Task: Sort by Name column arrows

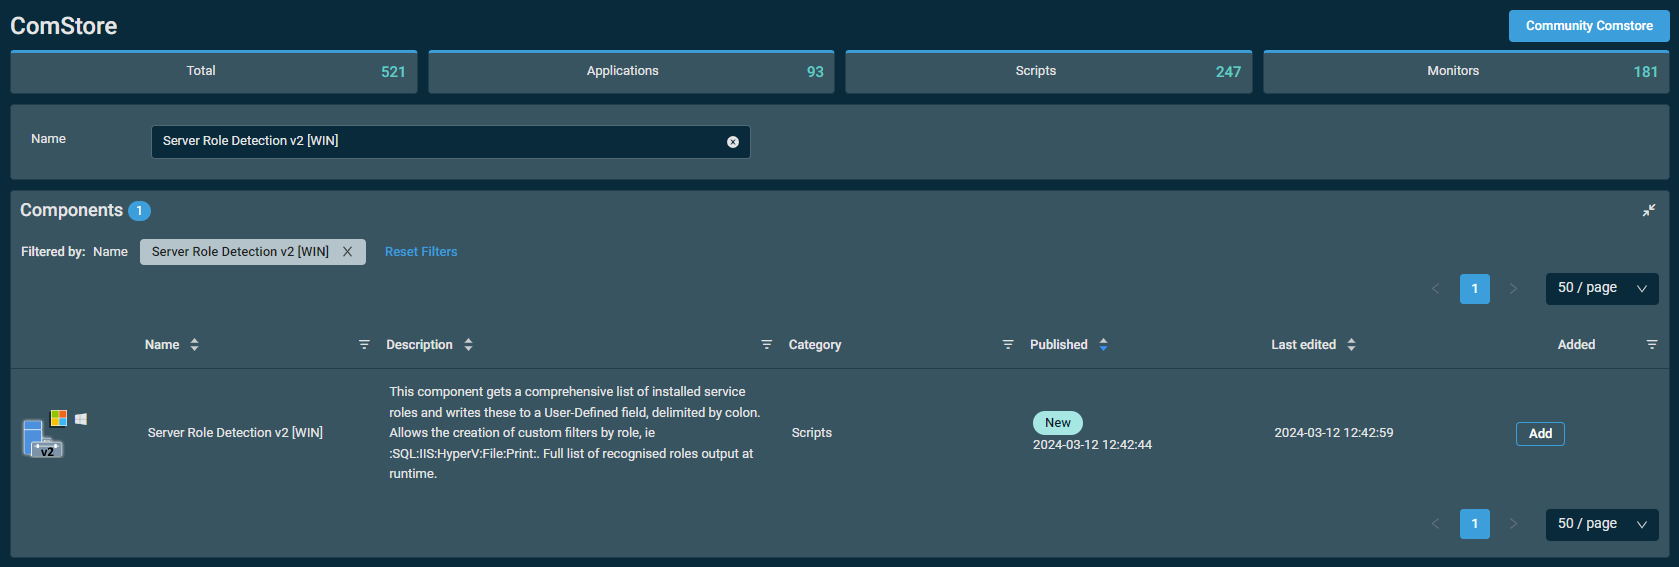Action: tap(194, 345)
